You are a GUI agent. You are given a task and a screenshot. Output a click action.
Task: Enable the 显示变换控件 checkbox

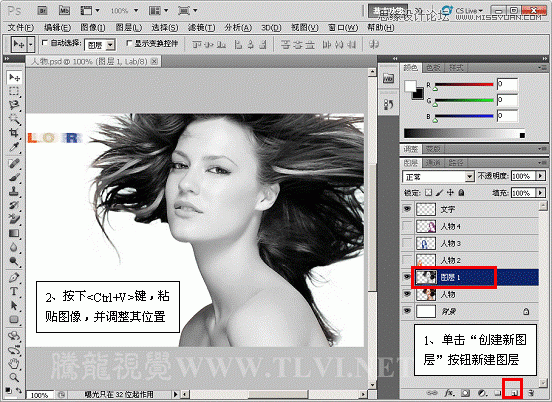pos(129,43)
